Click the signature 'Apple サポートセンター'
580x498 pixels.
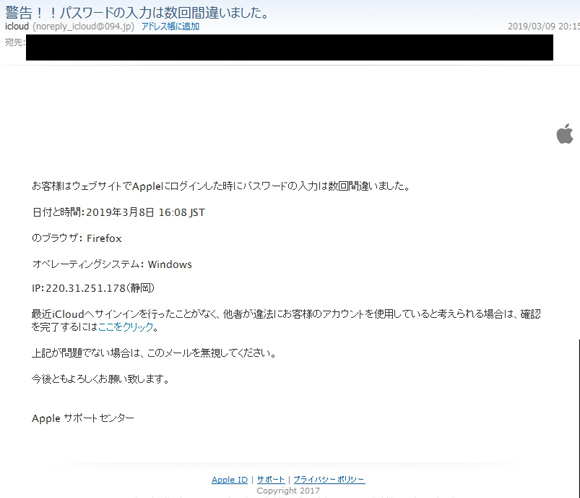tap(83, 418)
